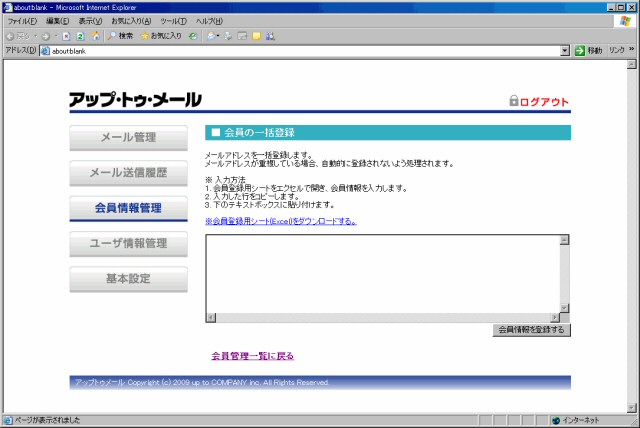Screen dimensions: 640x428
Task: Click the text area scroll up arrow
Action: 564,240
